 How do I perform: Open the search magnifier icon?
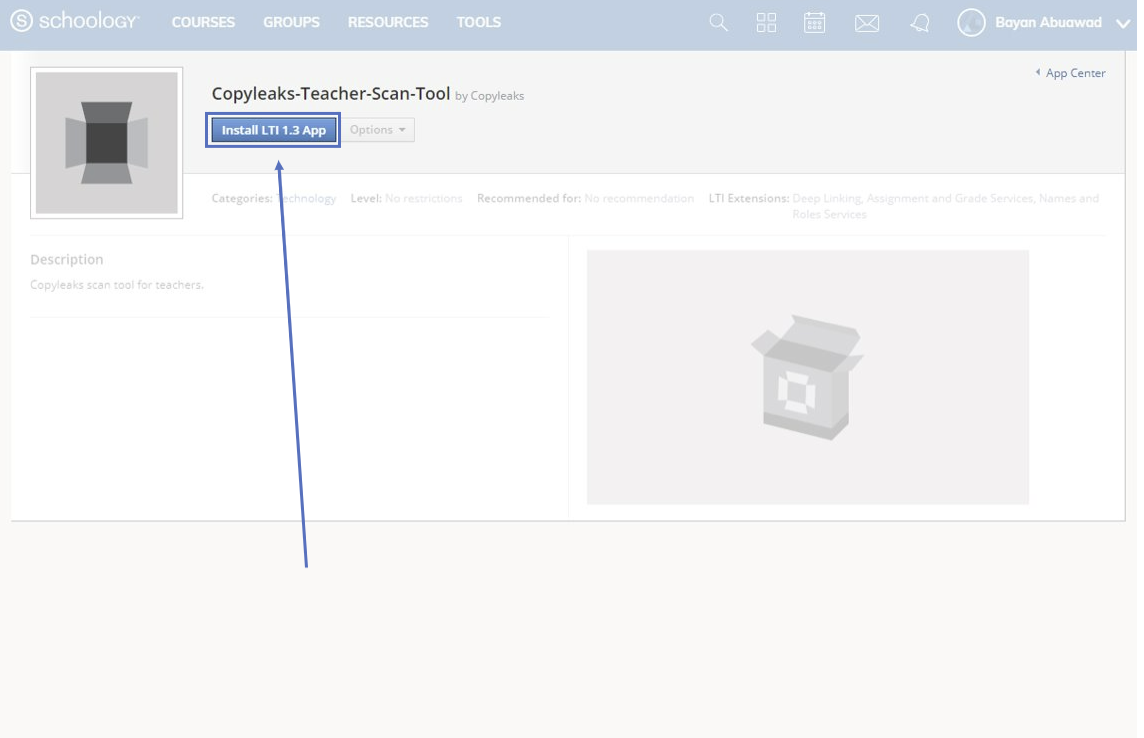tap(719, 23)
